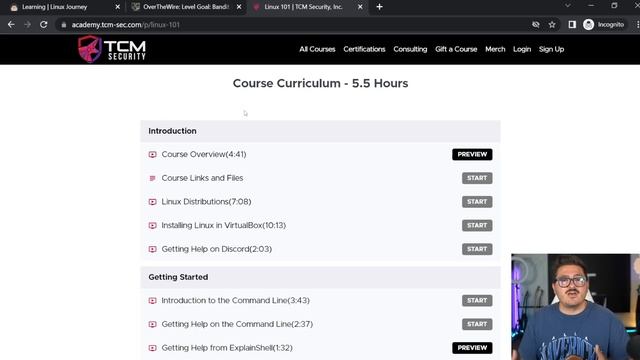
Task: Open the Merch nav link
Action: (495, 49)
